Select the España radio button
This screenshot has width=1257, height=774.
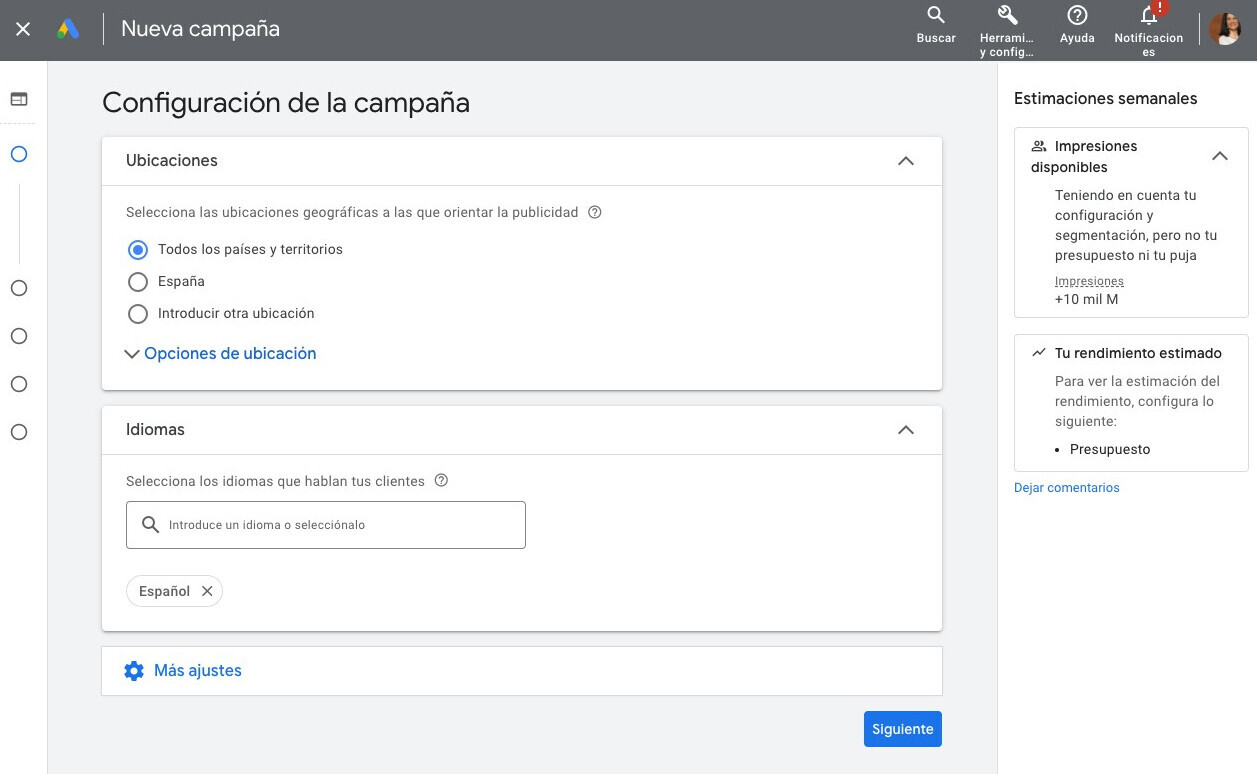[x=138, y=281]
